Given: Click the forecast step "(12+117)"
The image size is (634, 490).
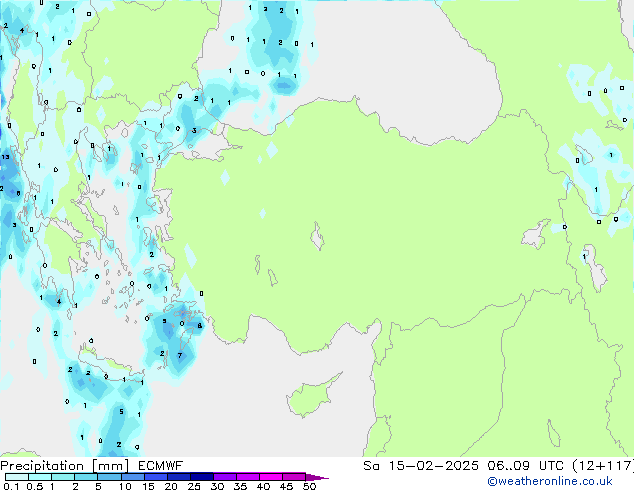Looking at the screenshot, I should pos(603,466).
